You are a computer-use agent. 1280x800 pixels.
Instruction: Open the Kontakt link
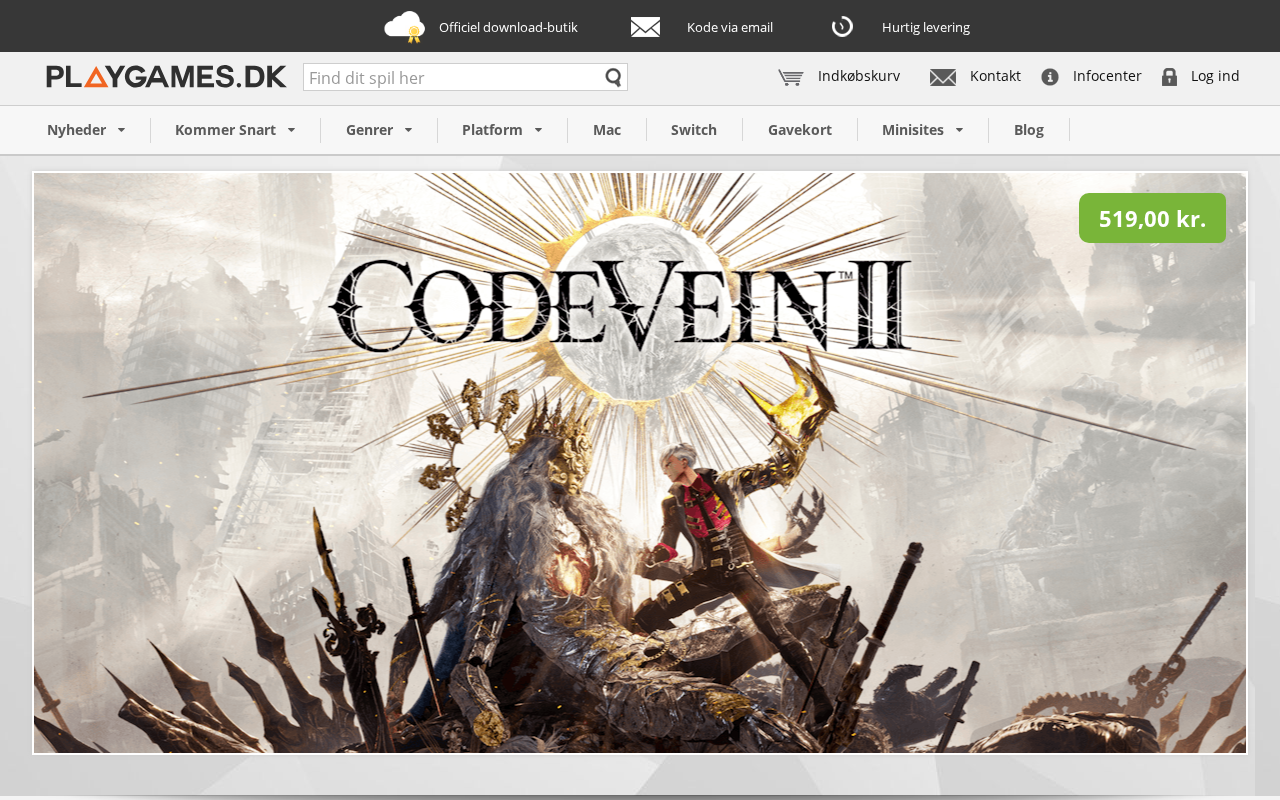point(995,76)
